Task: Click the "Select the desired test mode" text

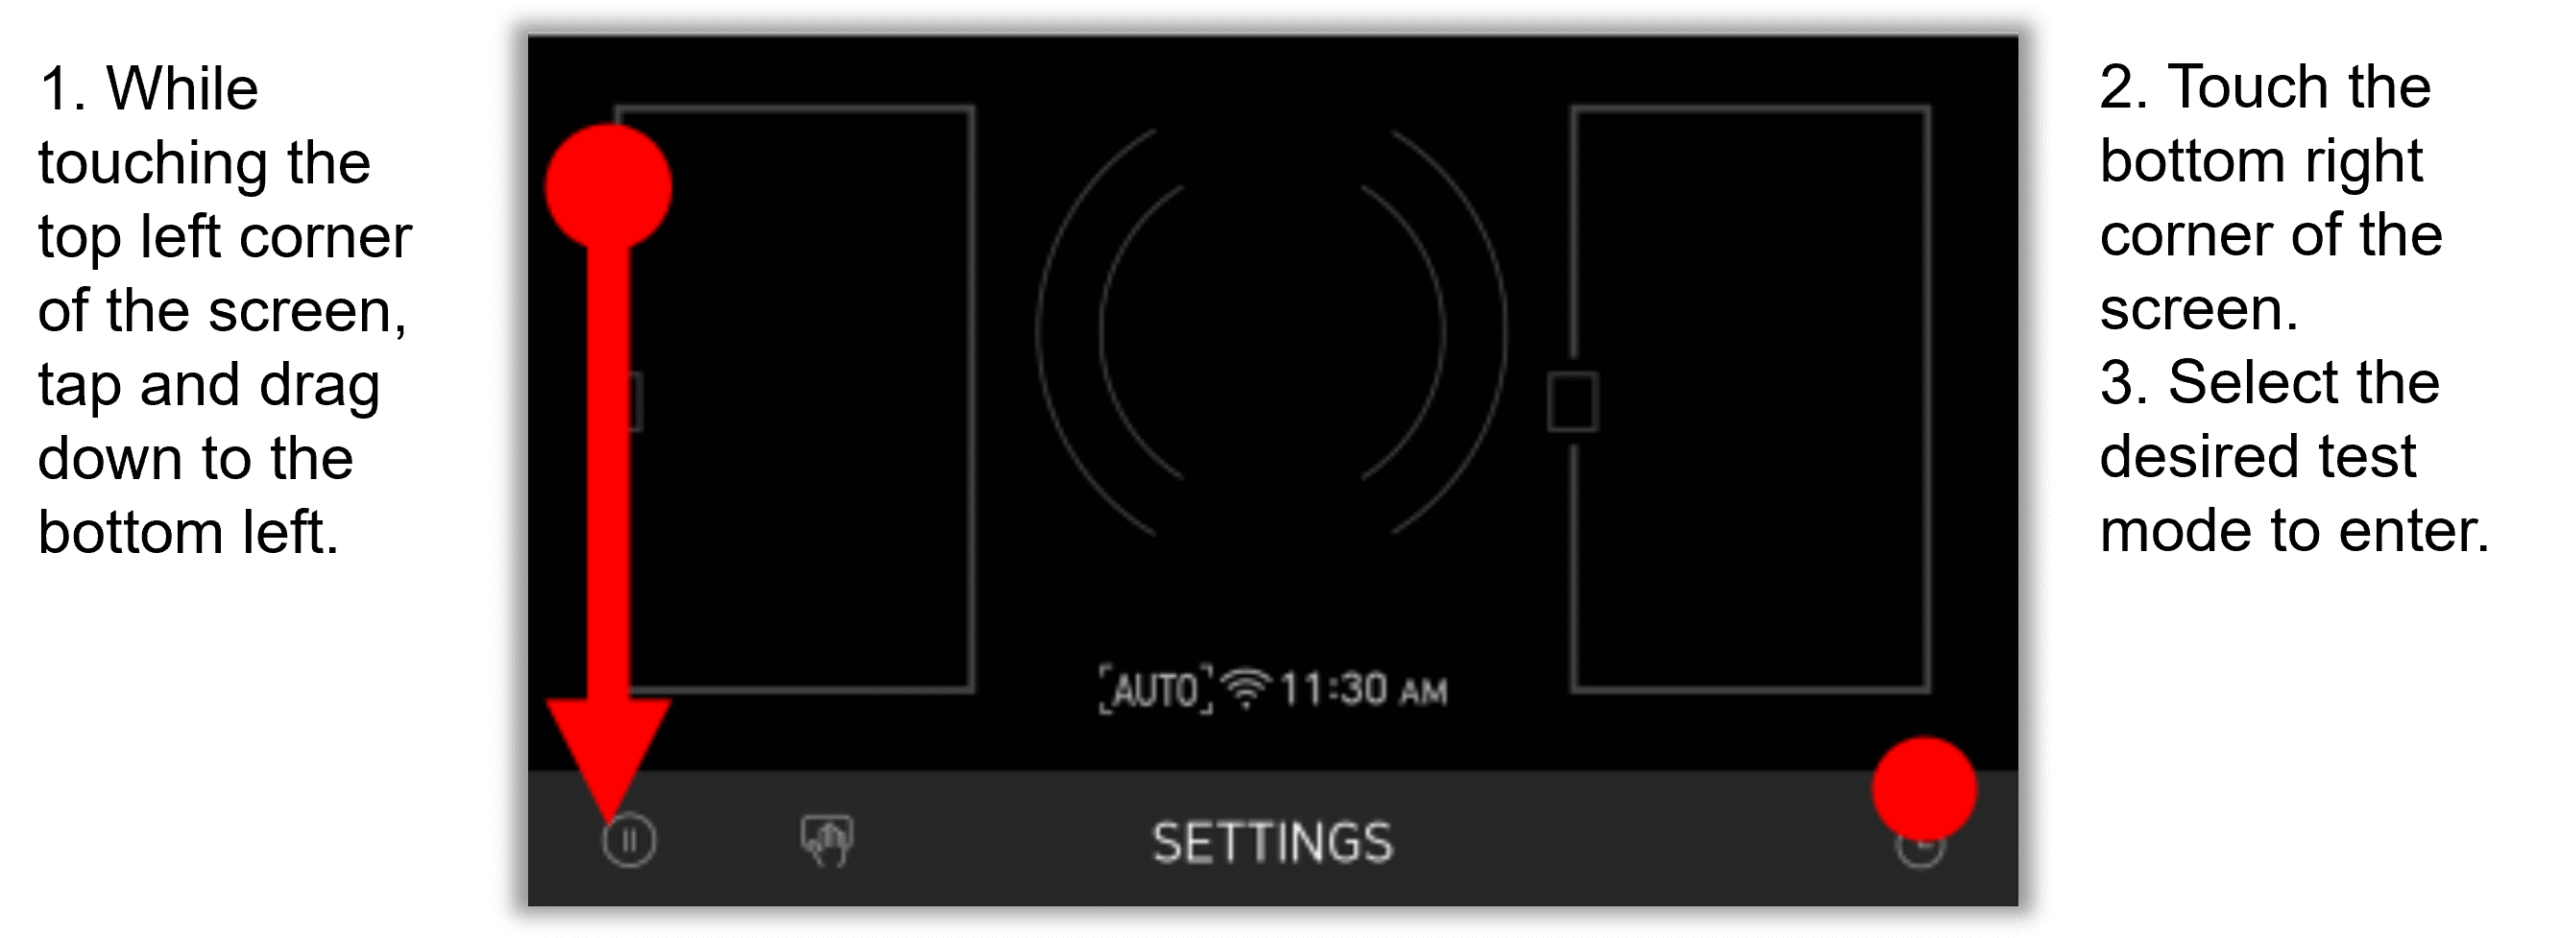Action: click(x=2294, y=456)
